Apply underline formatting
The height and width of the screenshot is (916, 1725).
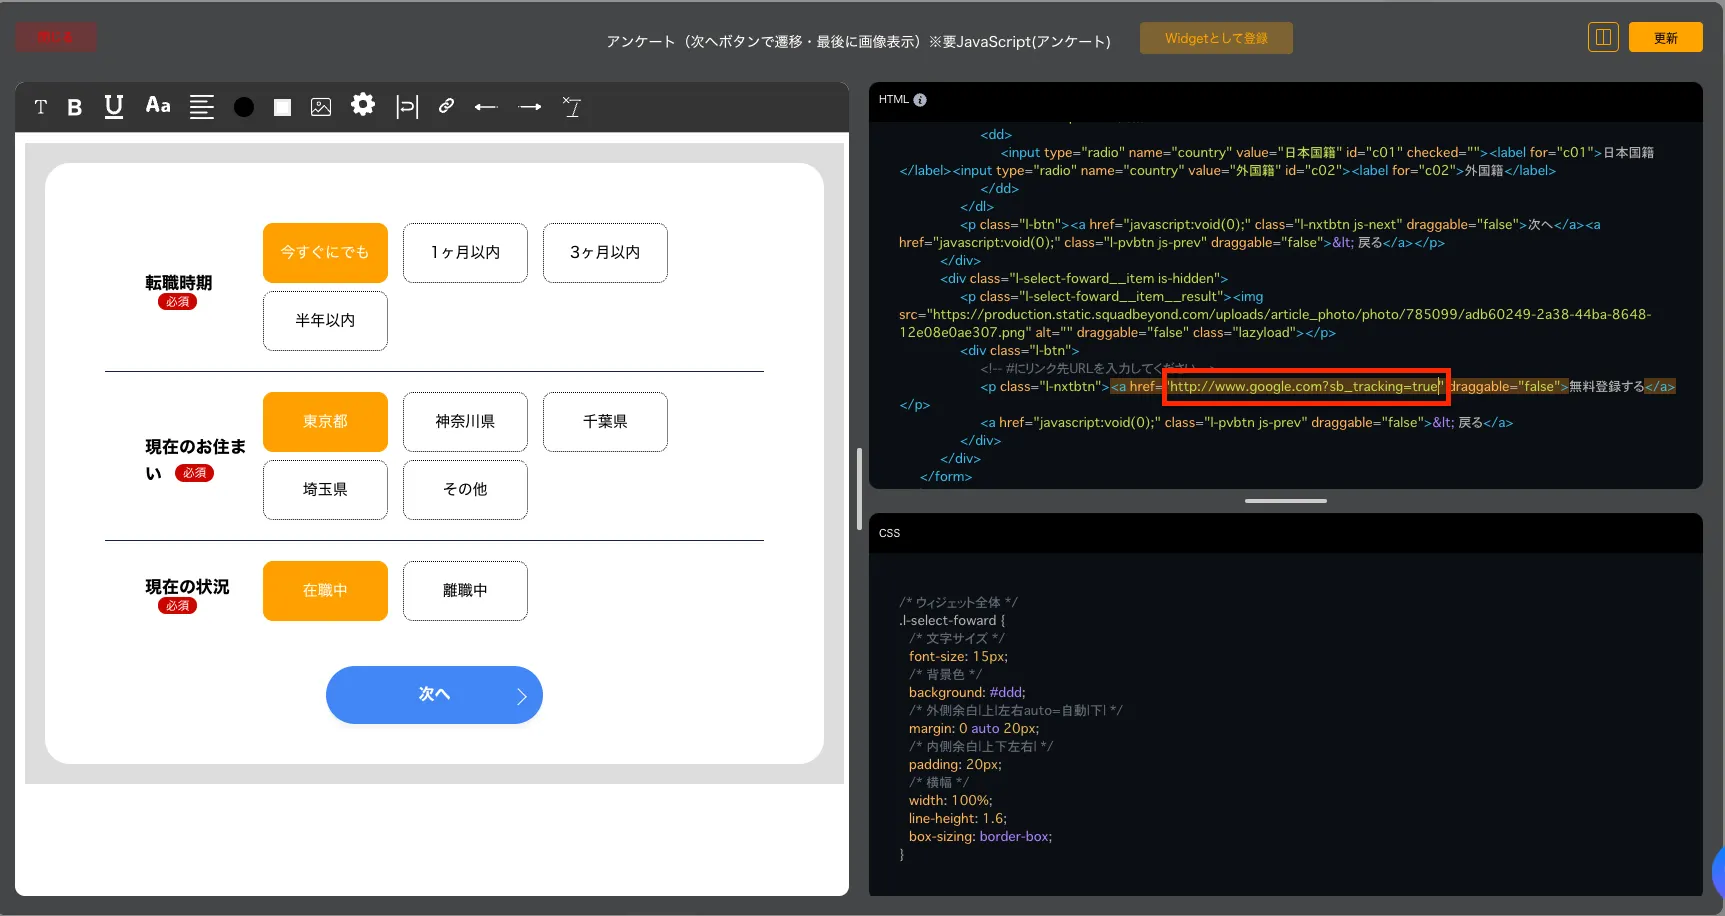(114, 107)
